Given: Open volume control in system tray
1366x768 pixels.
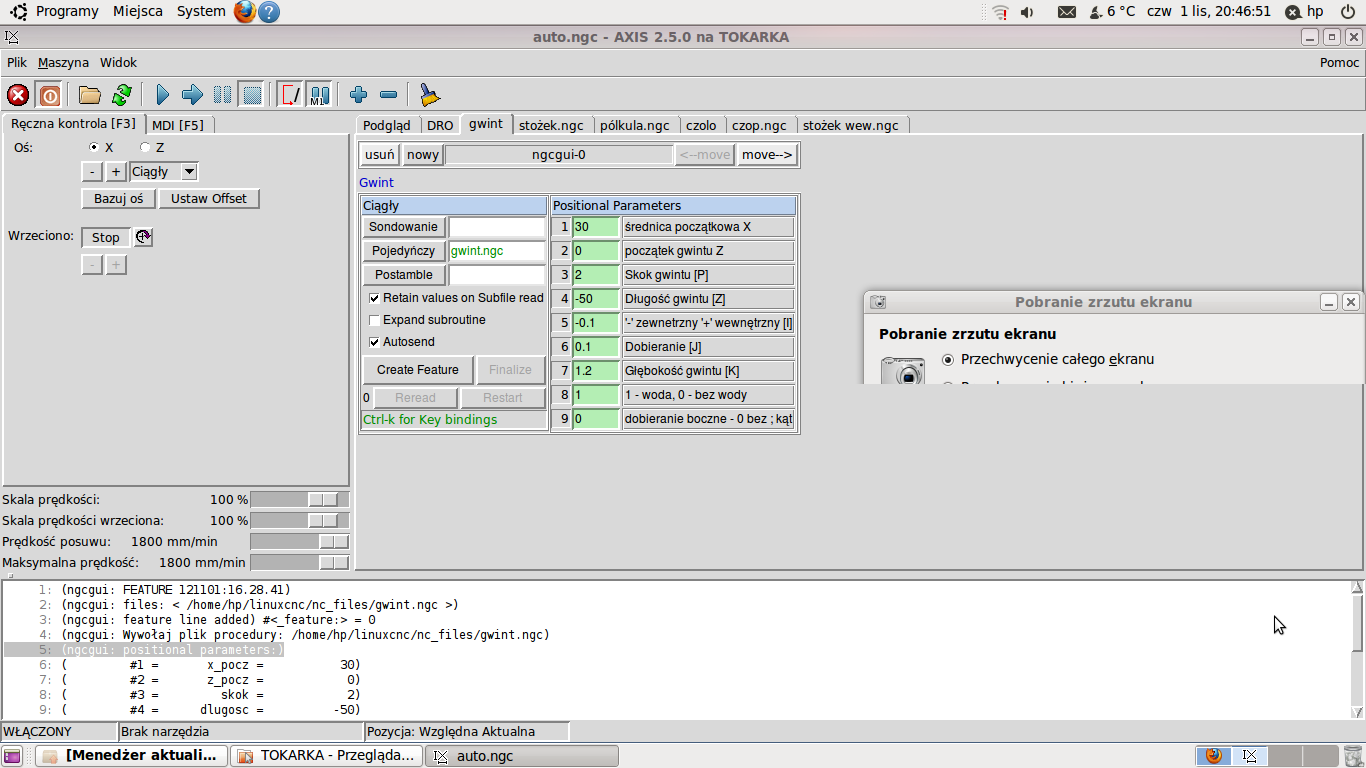Looking at the screenshot, I should coord(1027,12).
